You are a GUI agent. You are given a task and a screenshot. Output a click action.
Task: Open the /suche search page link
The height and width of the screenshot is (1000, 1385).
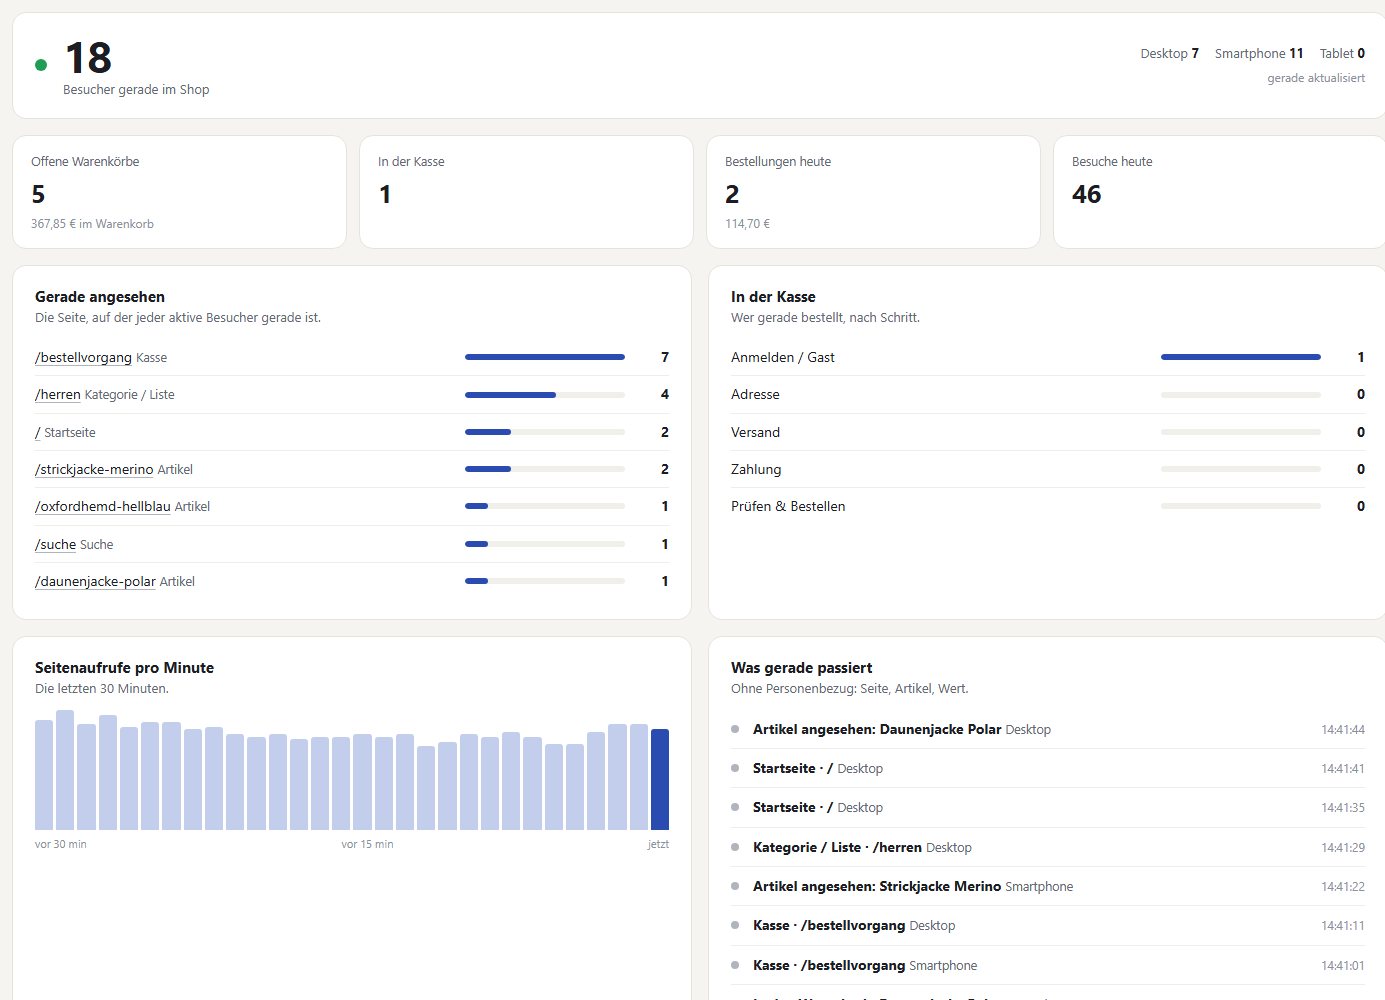(55, 545)
